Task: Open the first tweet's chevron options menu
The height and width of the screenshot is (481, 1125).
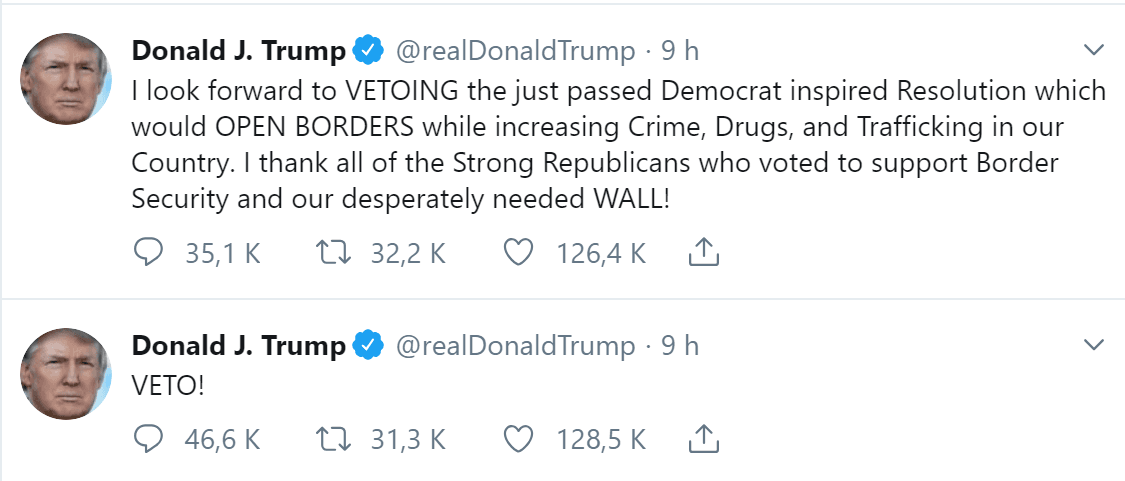Action: [1093, 50]
